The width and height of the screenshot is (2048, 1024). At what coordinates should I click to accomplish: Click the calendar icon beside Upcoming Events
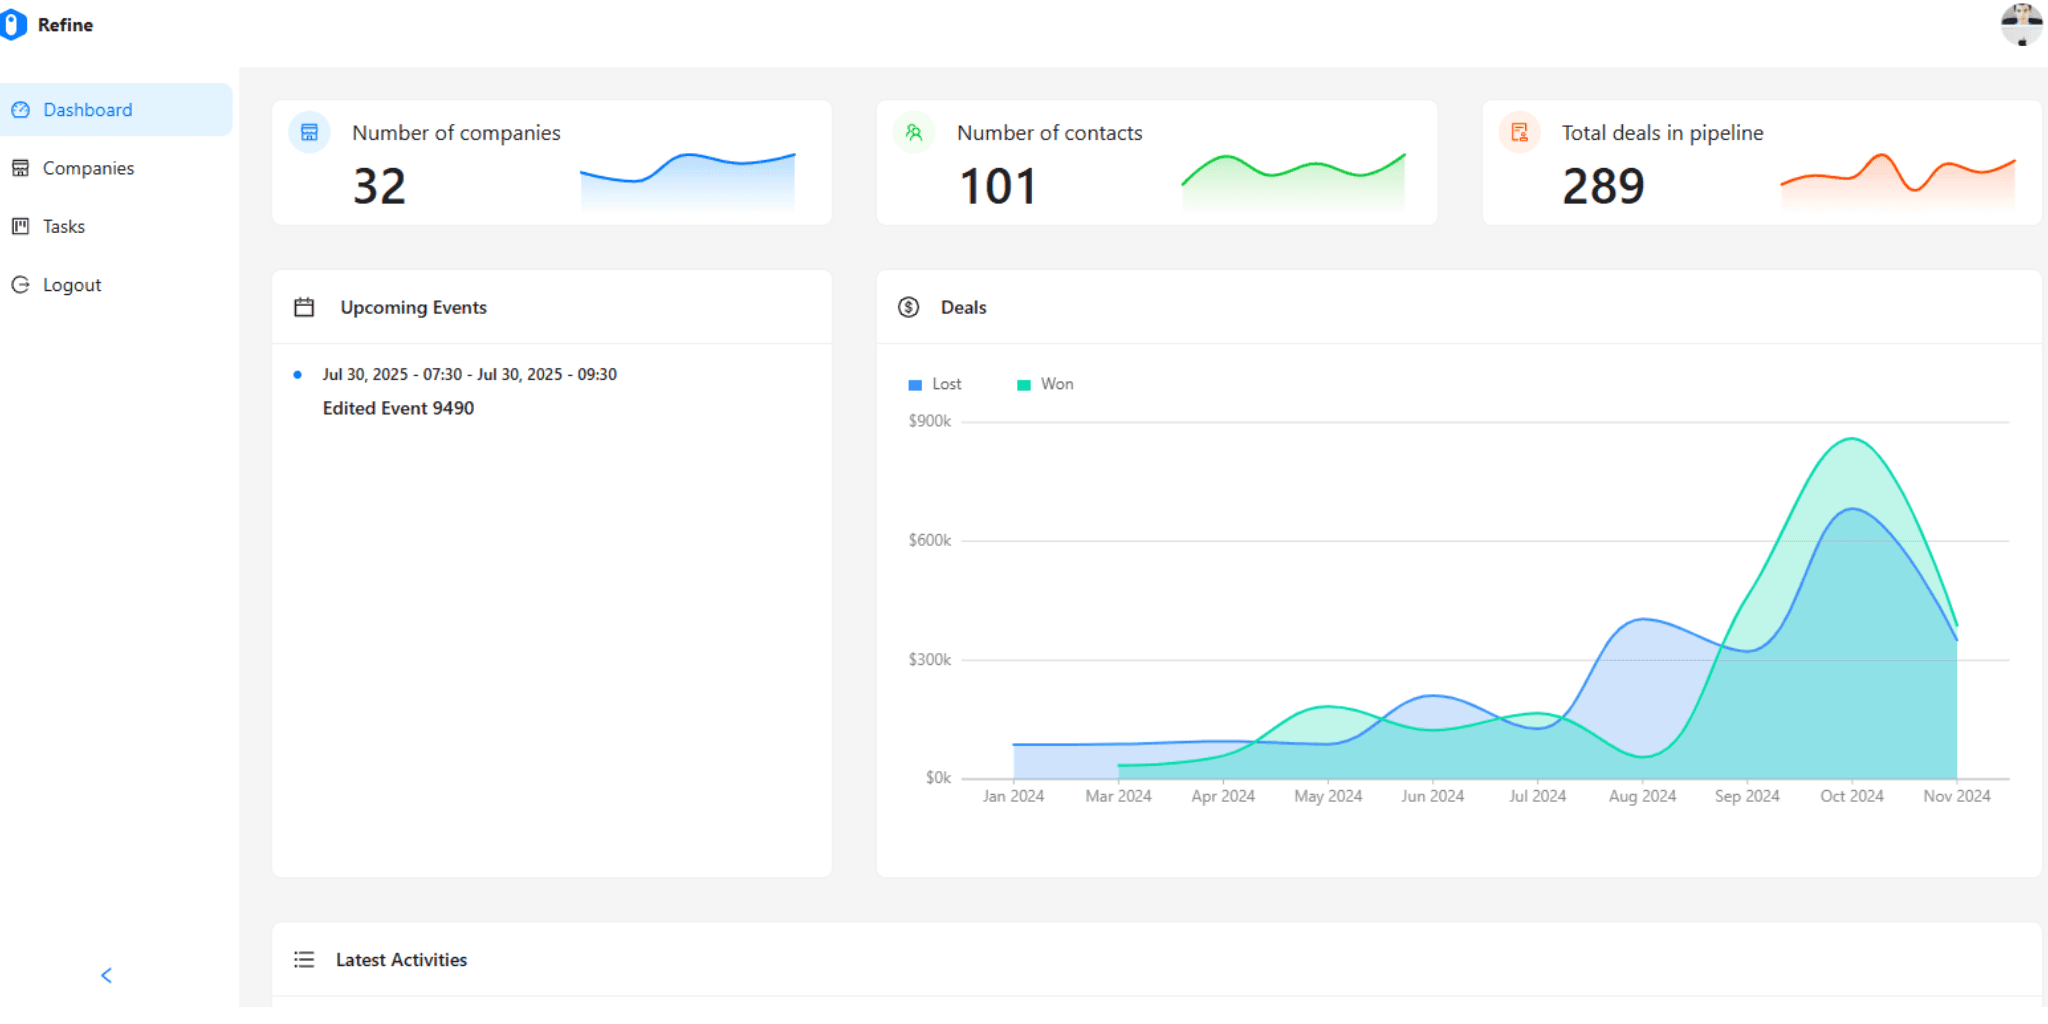pyautogui.click(x=304, y=307)
